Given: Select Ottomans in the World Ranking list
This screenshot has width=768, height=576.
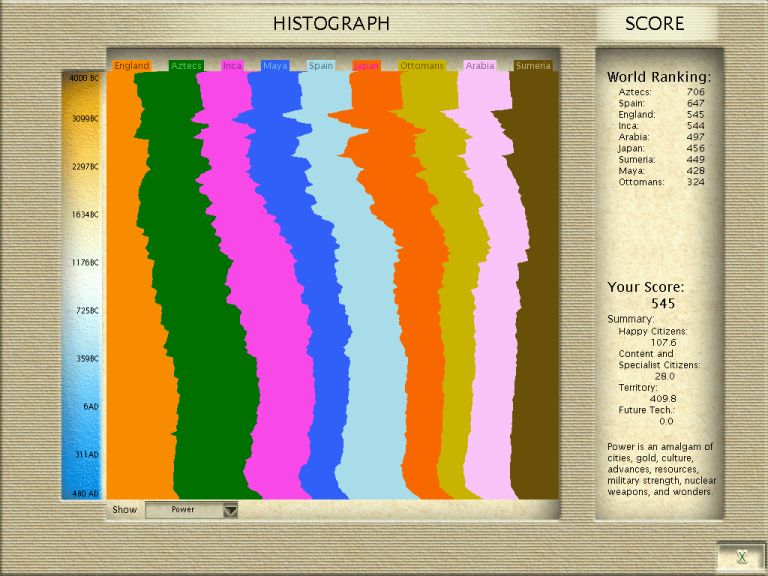Looking at the screenshot, I should (640, 182).
